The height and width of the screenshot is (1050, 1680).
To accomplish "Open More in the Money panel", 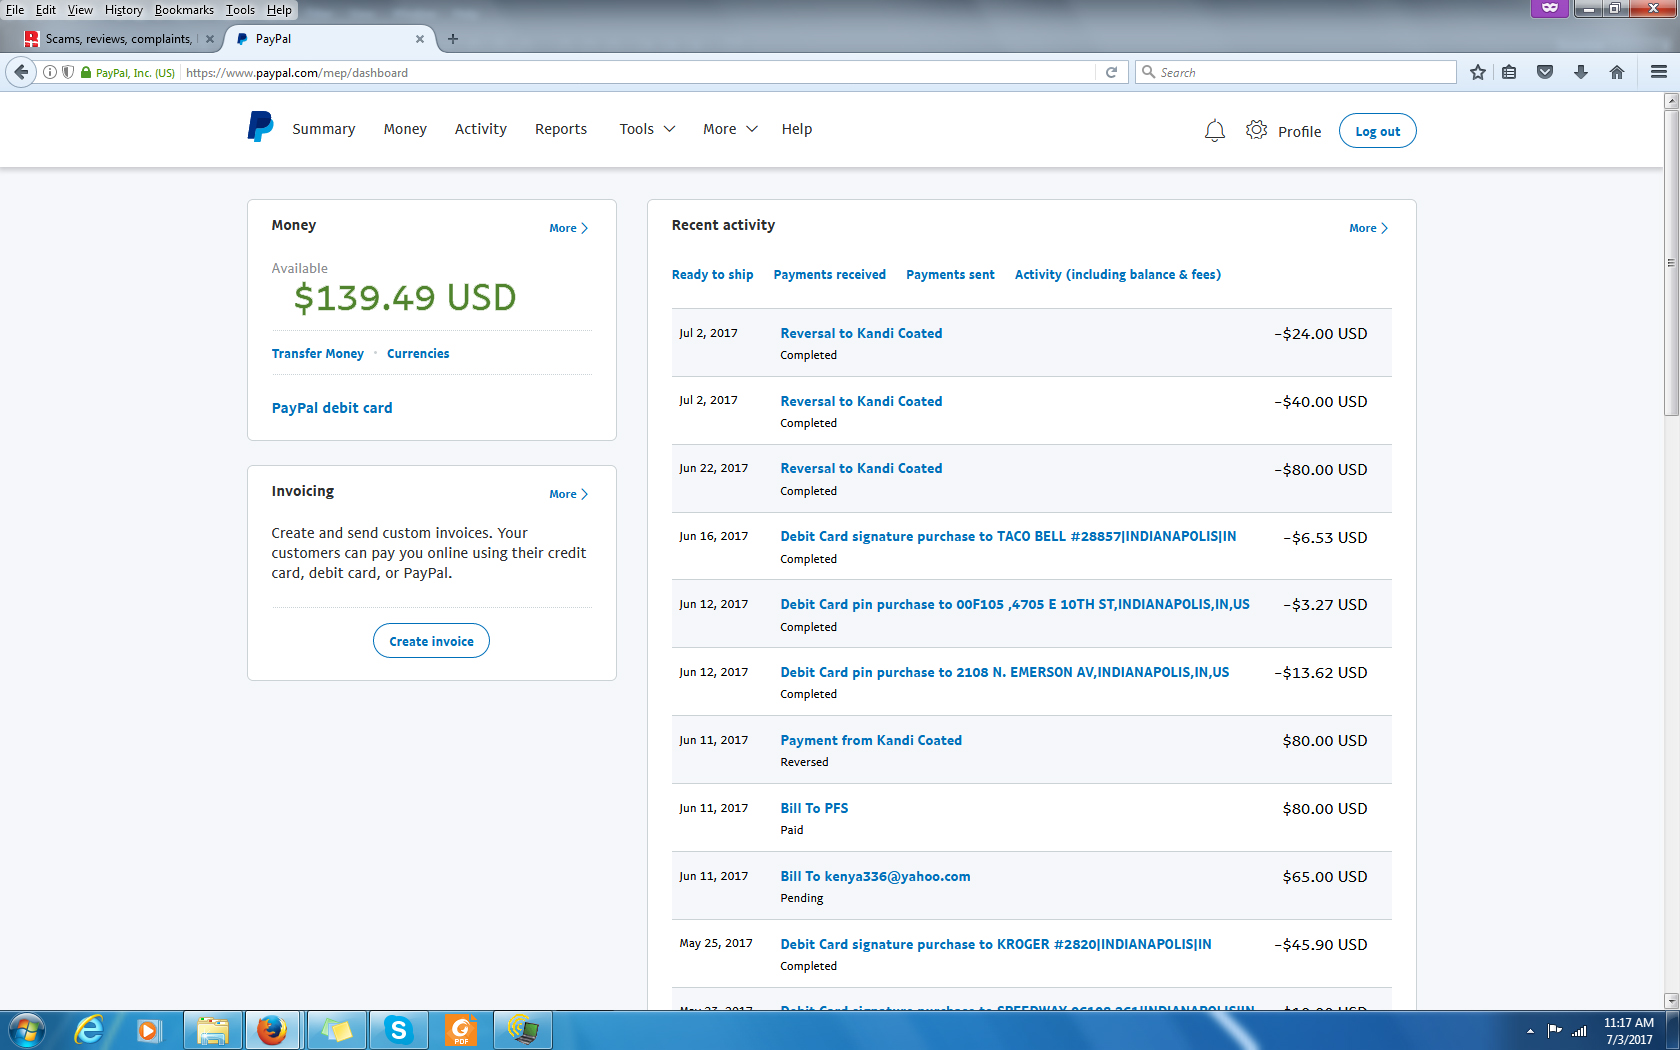I will coord(568,228).
